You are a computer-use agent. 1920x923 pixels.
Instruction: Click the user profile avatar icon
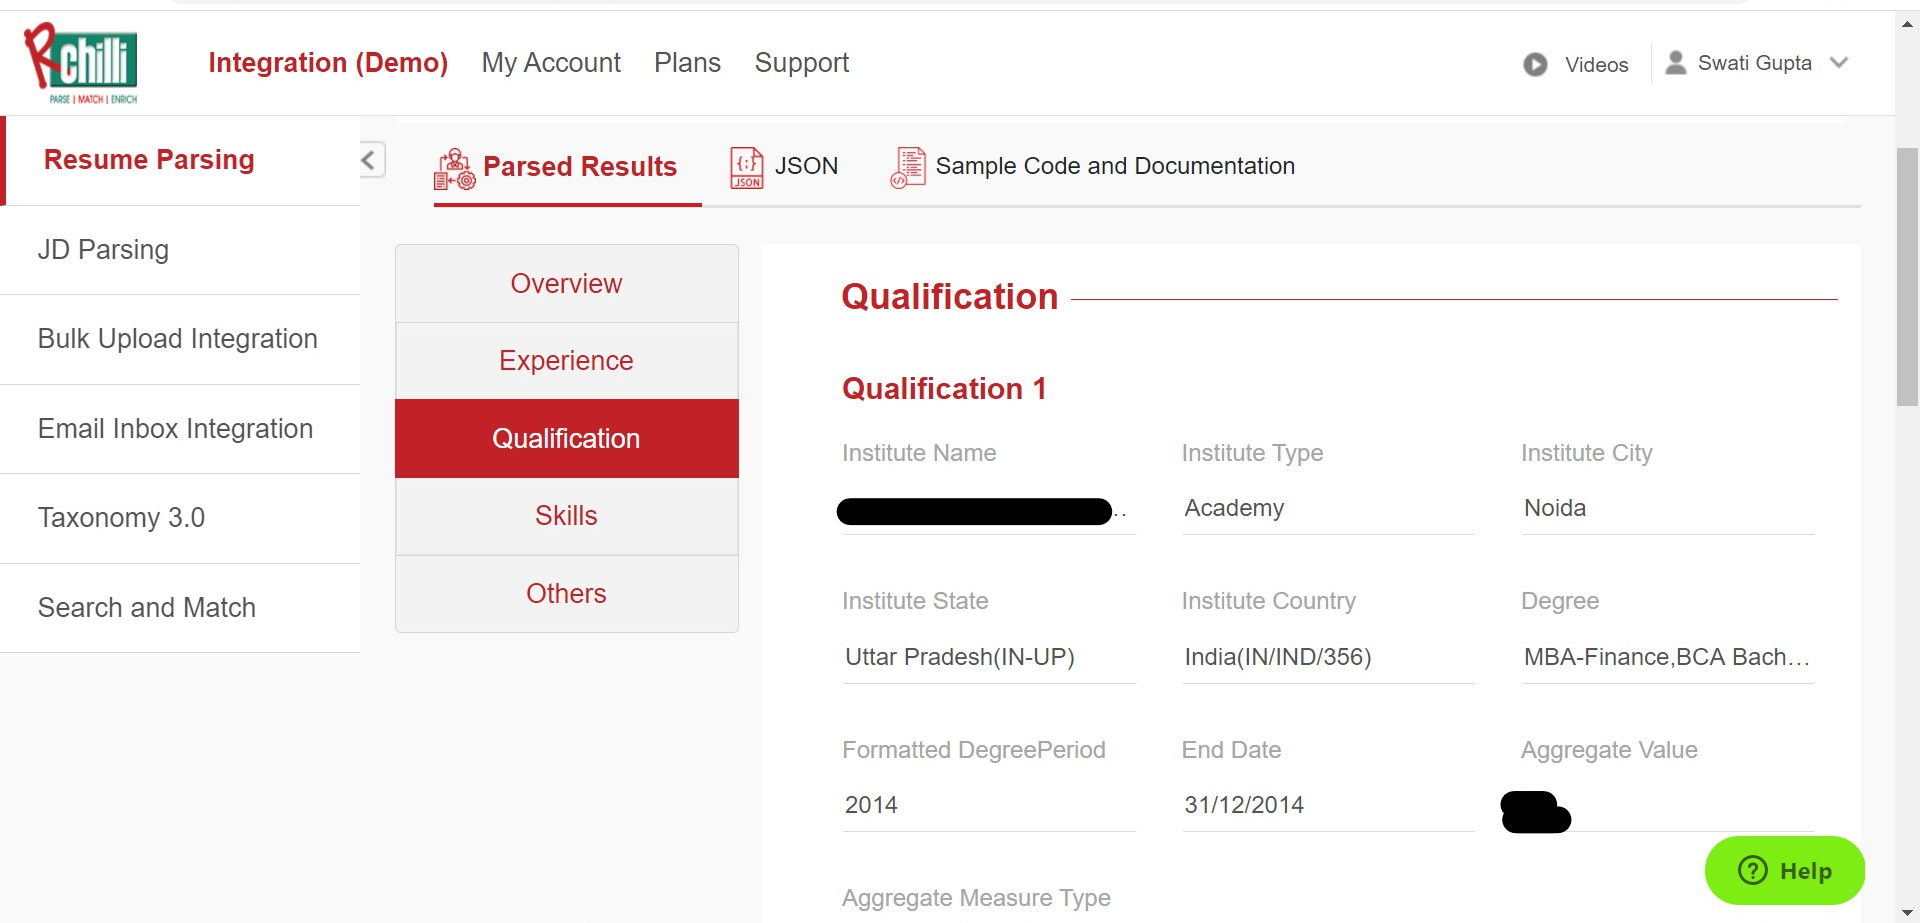click(1676, 63)
